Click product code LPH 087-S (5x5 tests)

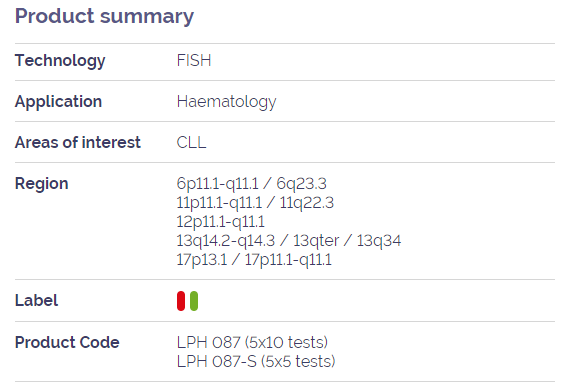(x=256, y=362)
